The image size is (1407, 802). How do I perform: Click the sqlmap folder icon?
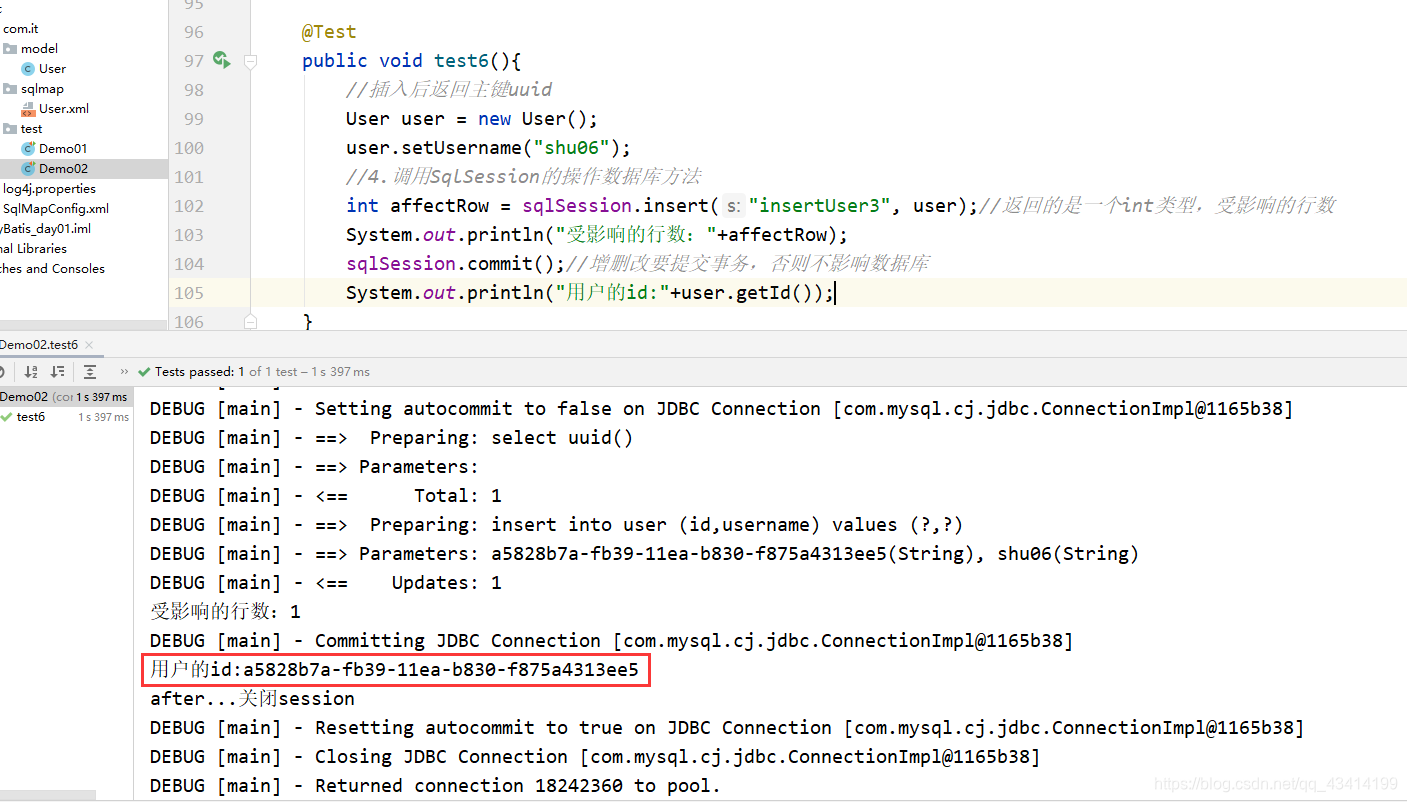(x=10, y=89)
